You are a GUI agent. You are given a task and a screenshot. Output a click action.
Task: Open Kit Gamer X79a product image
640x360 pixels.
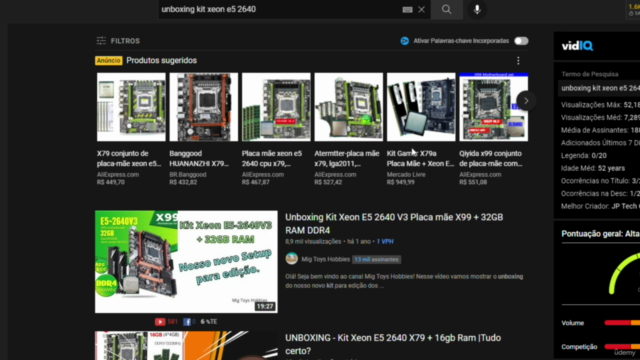[421, 107]
